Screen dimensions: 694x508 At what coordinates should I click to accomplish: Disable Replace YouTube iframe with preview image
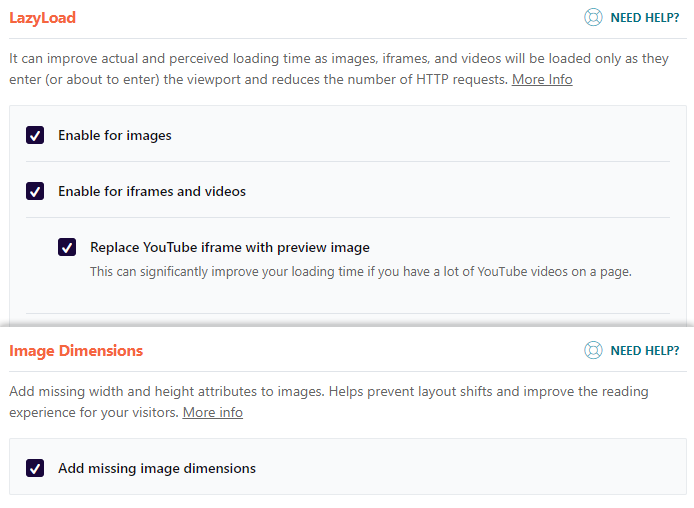point(67,247)
